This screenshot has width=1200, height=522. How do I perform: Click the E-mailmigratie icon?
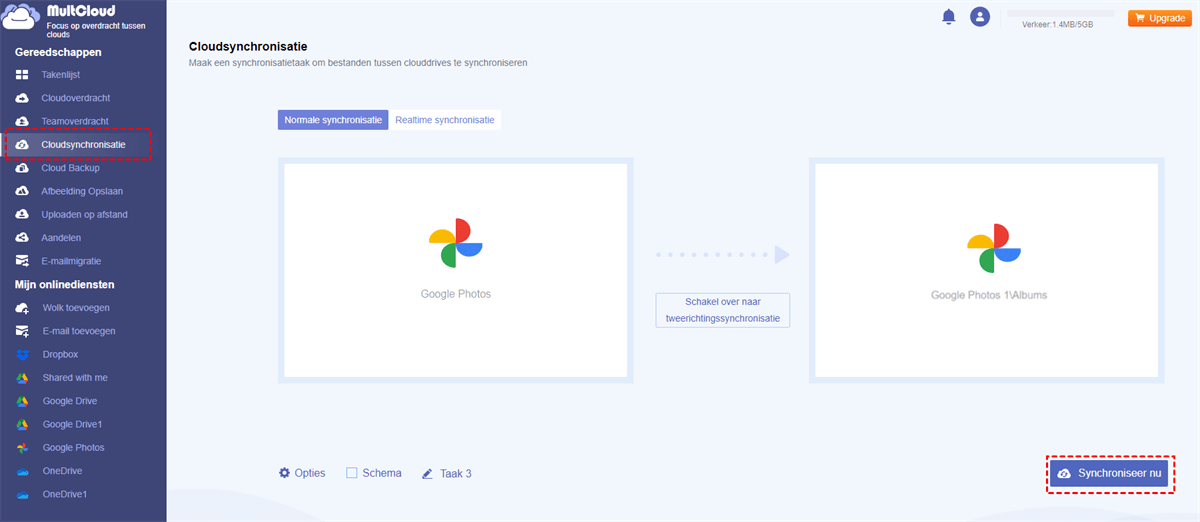click(x=22, y=261)
